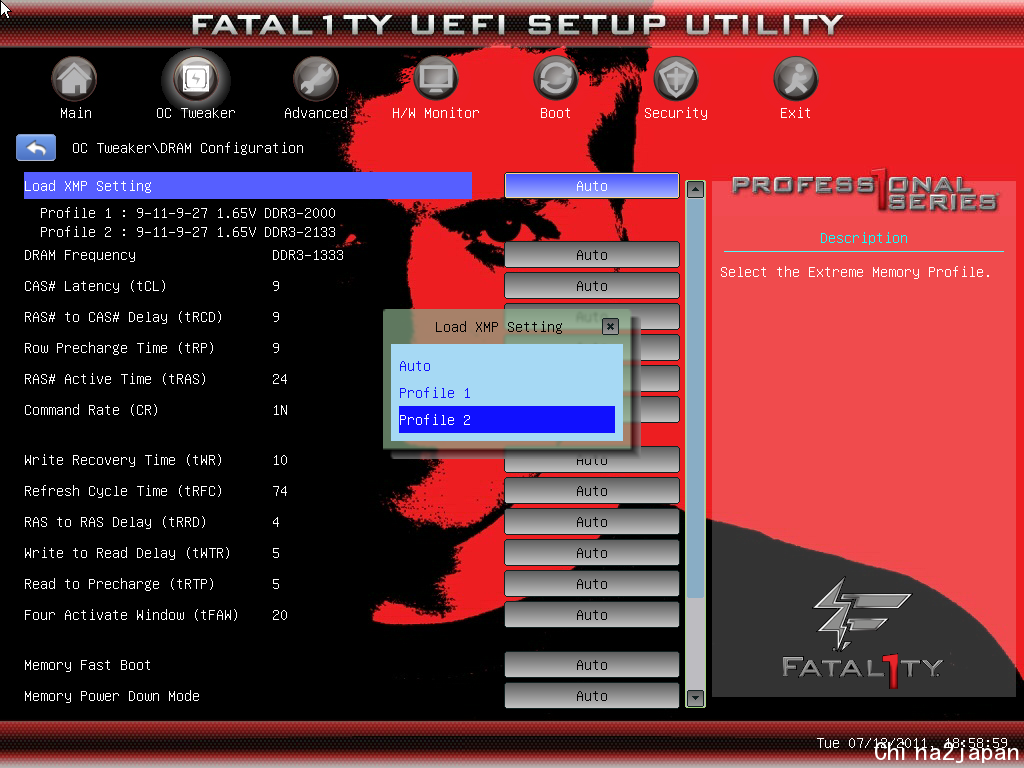This screenshot has height=768, width=1024.
Task: Click the Select the Extreme Memory Profile text
Action: (x=856, y=272)
